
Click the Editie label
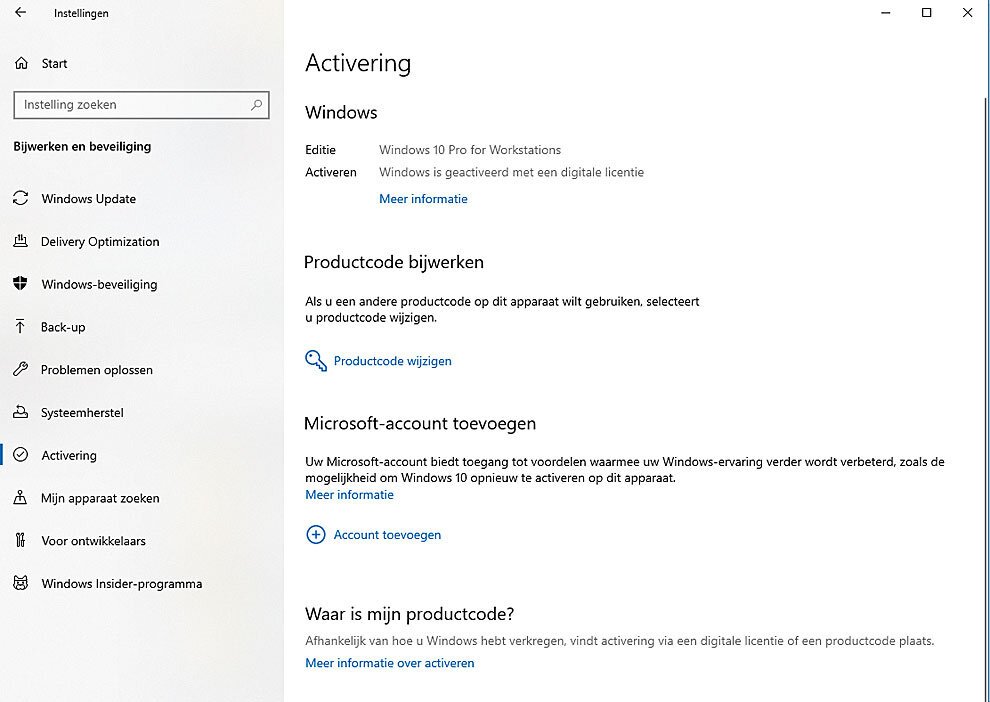pyautogui.click(x=320, y=150)
